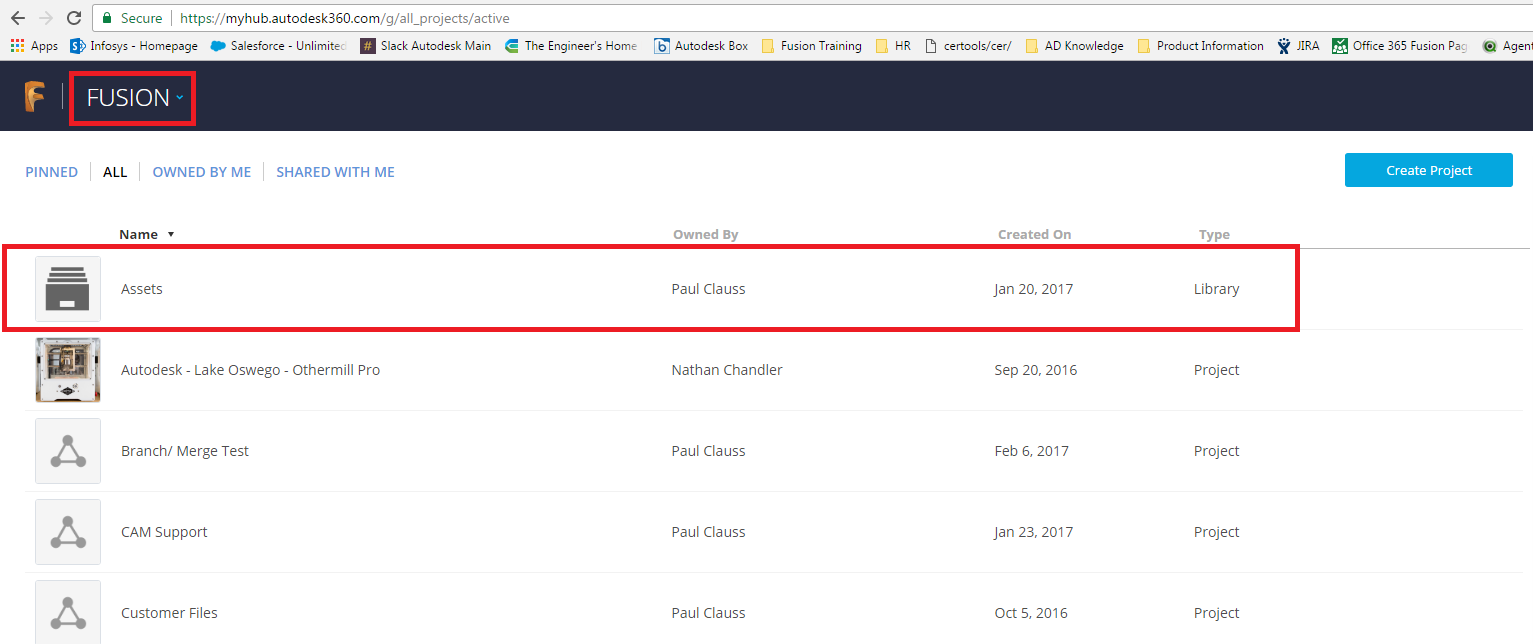Reload the page with the refresh icon

coord(73,18)
